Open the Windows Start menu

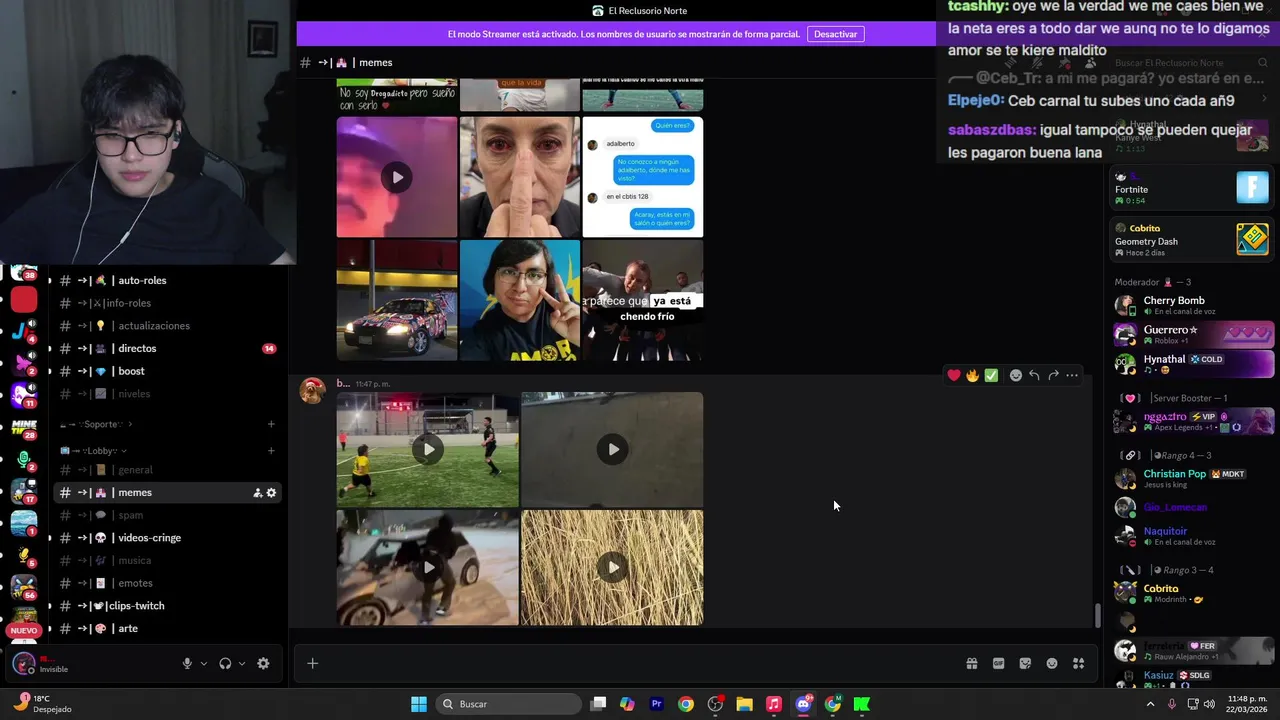pos(419,704)
